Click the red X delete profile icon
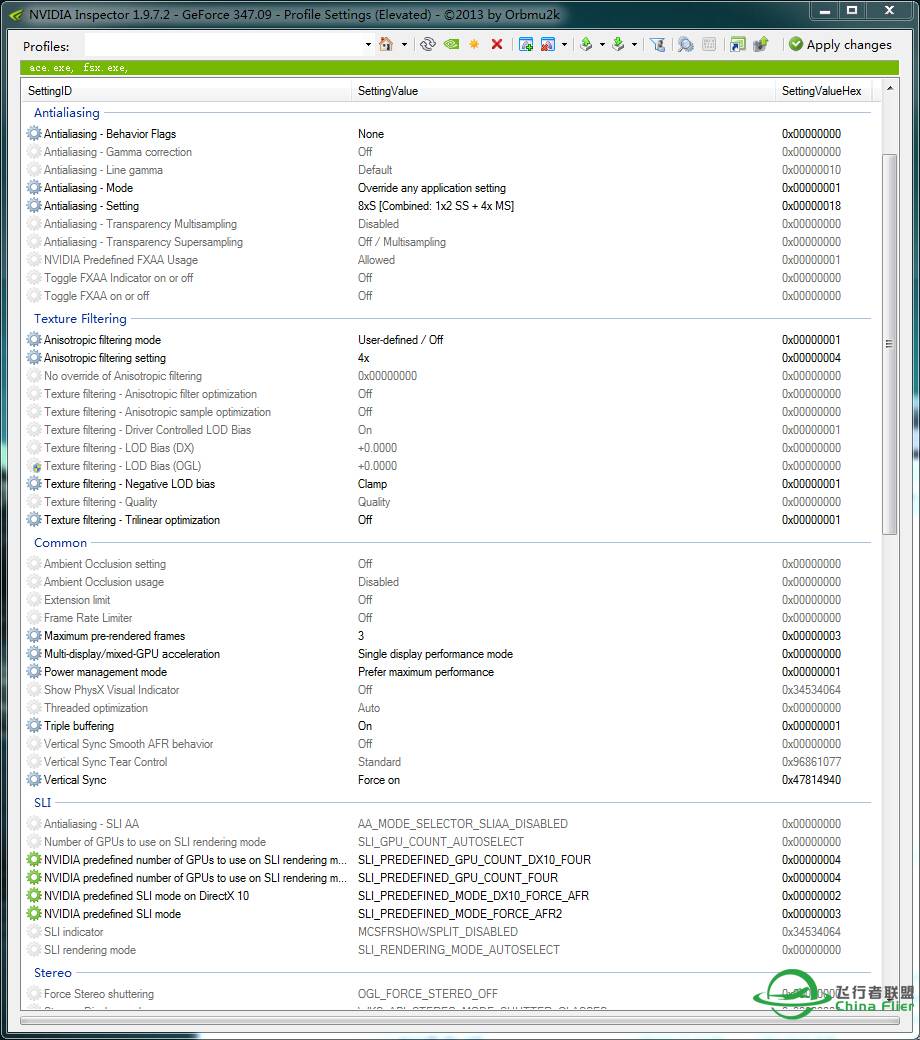Screen dimensions: 920x1040 click(x=497, y=44)
